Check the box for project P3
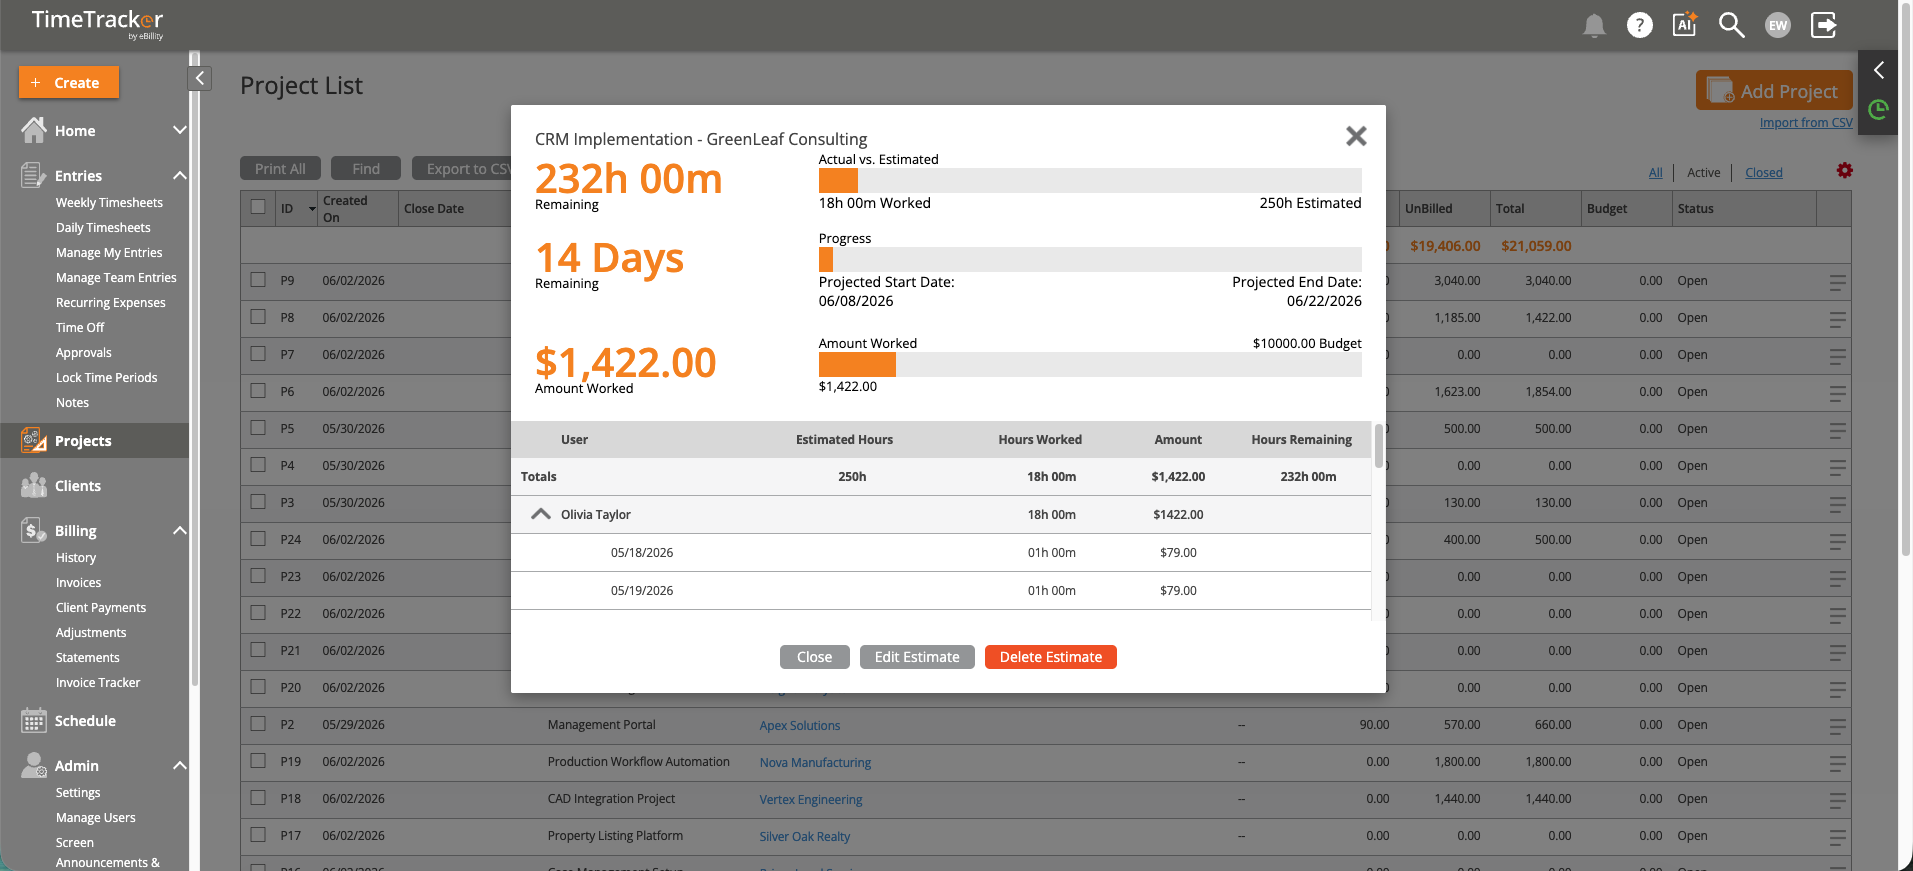The width and height of the screenshot is (1913, 871). pos(258,502)
